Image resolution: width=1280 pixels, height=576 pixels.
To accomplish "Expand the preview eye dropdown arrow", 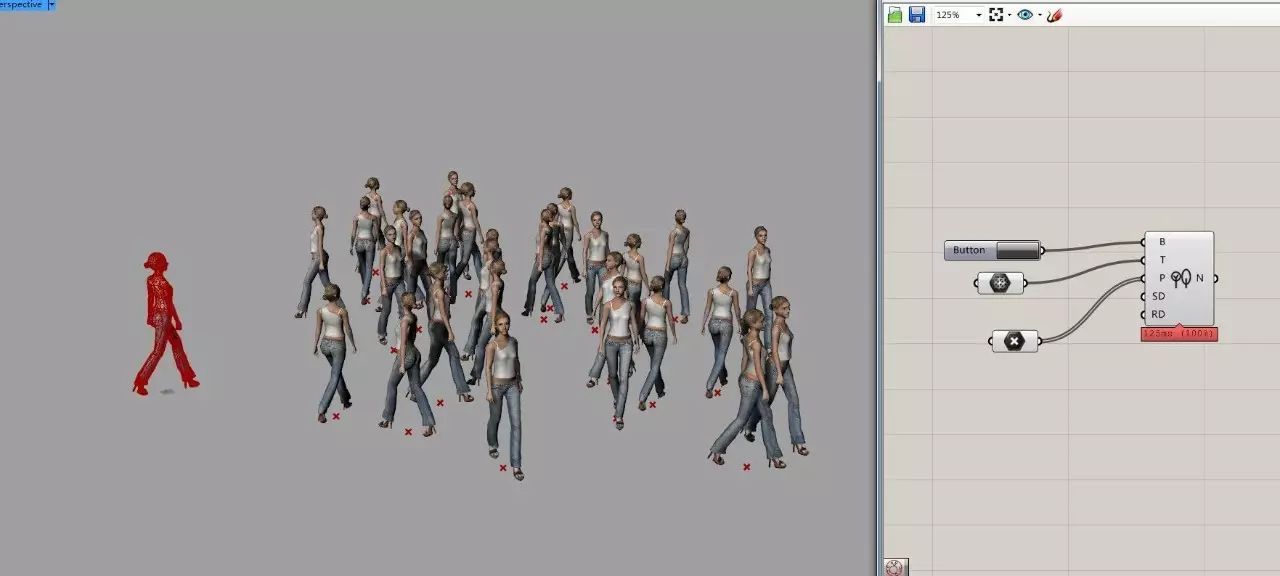I will 1039,15.
